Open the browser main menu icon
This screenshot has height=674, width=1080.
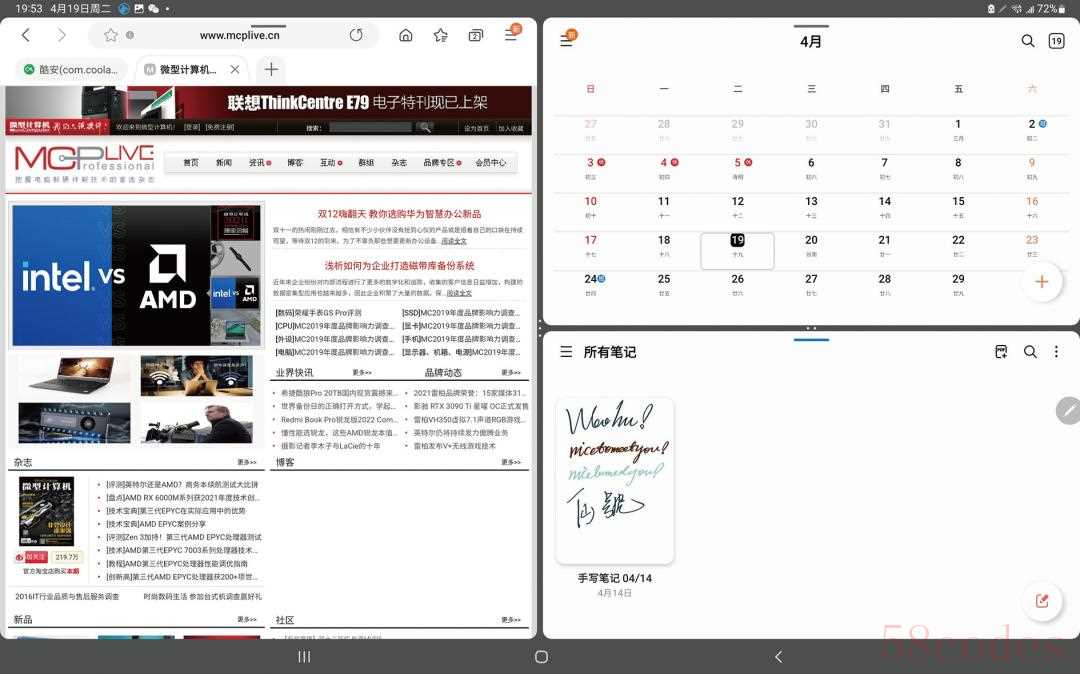point(512,34)
